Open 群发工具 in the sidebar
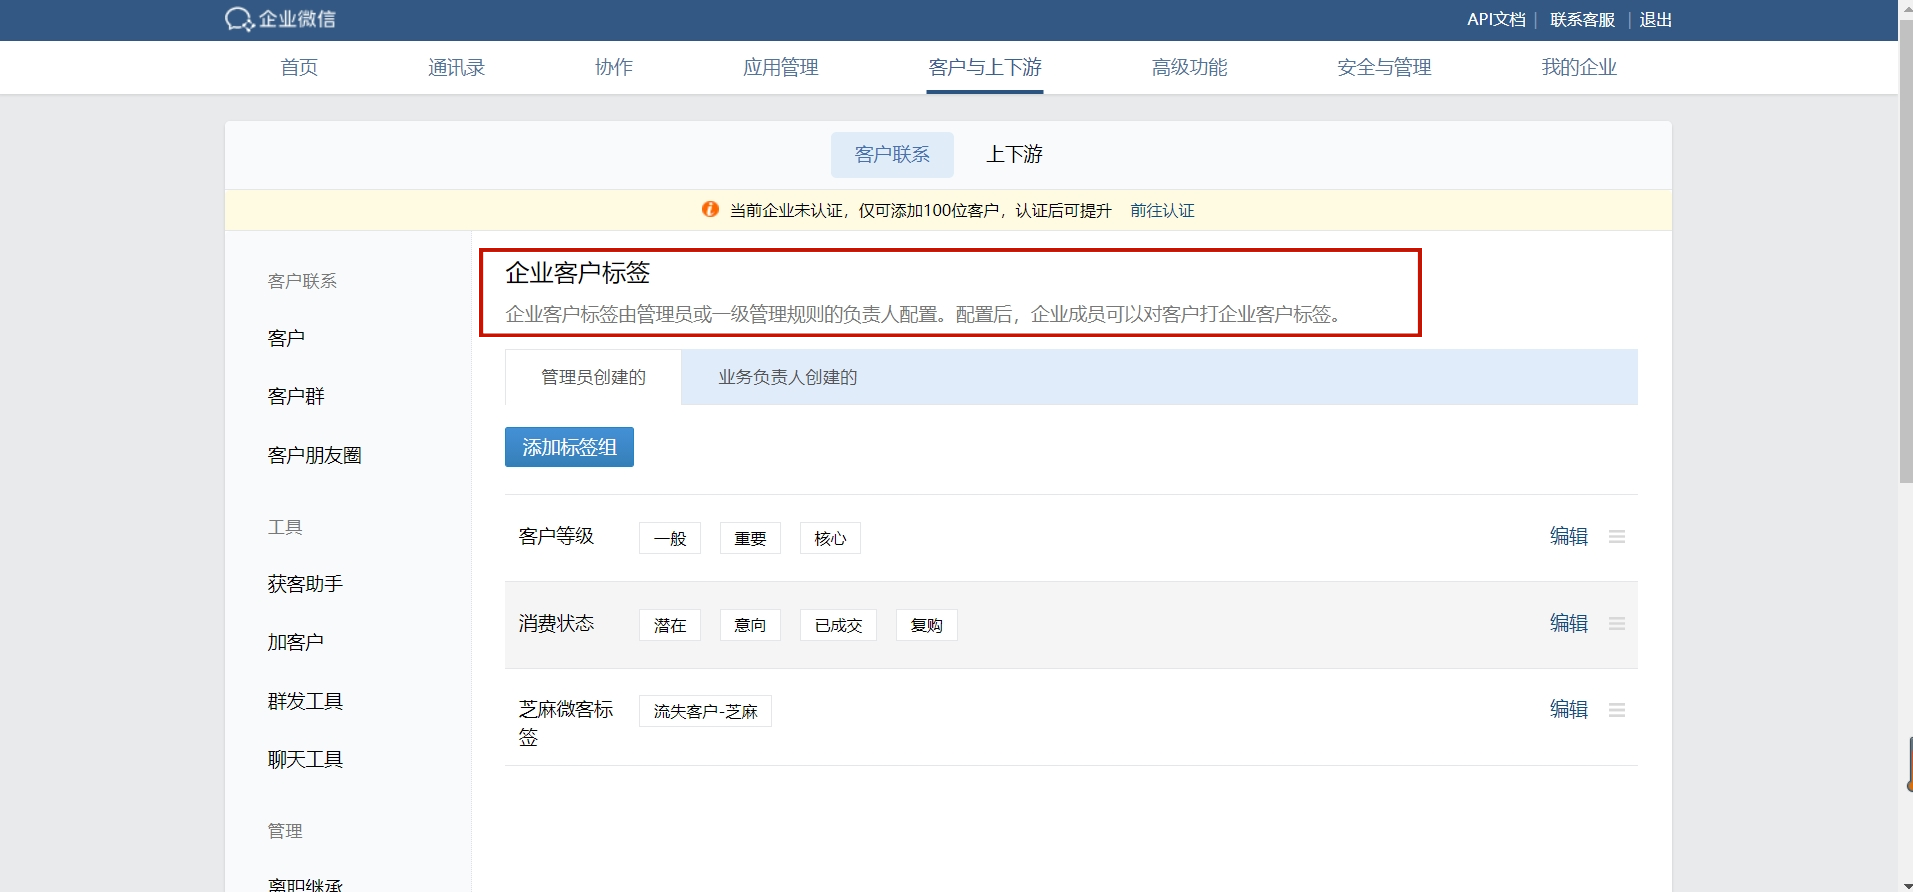This screenshot has width=1913, height=892. (305, 701)
